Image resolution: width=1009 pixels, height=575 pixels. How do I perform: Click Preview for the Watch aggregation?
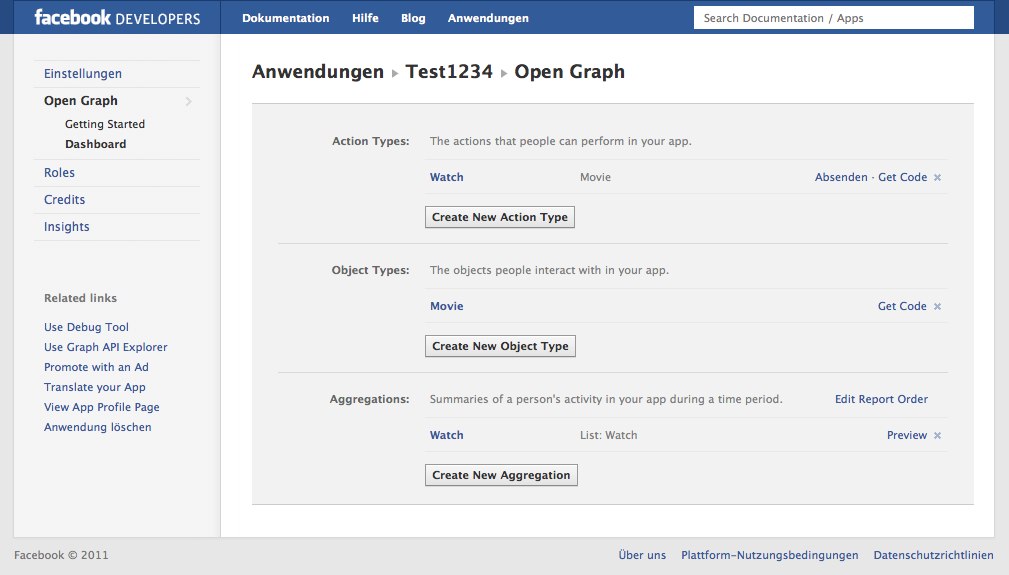pos(907,435)
